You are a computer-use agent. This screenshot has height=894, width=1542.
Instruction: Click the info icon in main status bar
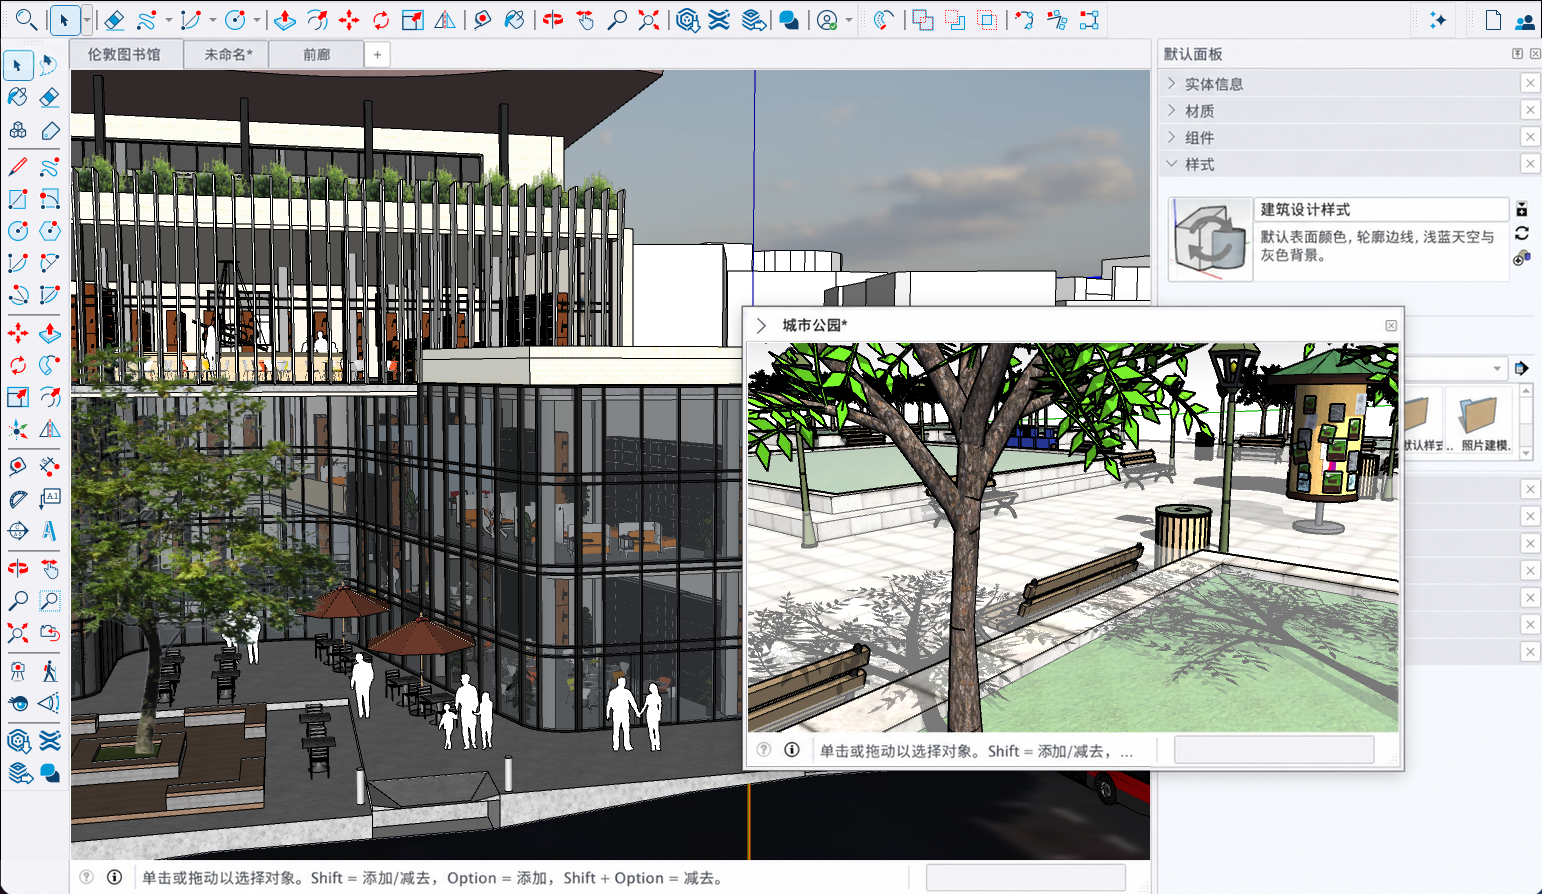[x=115, y=877]
